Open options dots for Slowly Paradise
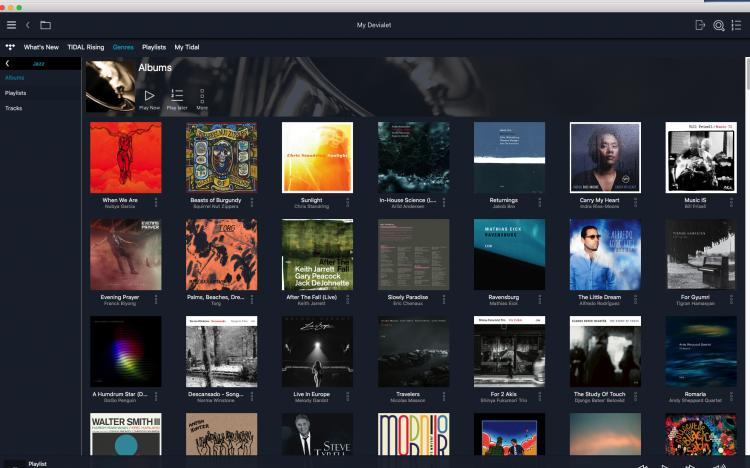This screenshot has width=750, height=468. [x=444, y=300]
